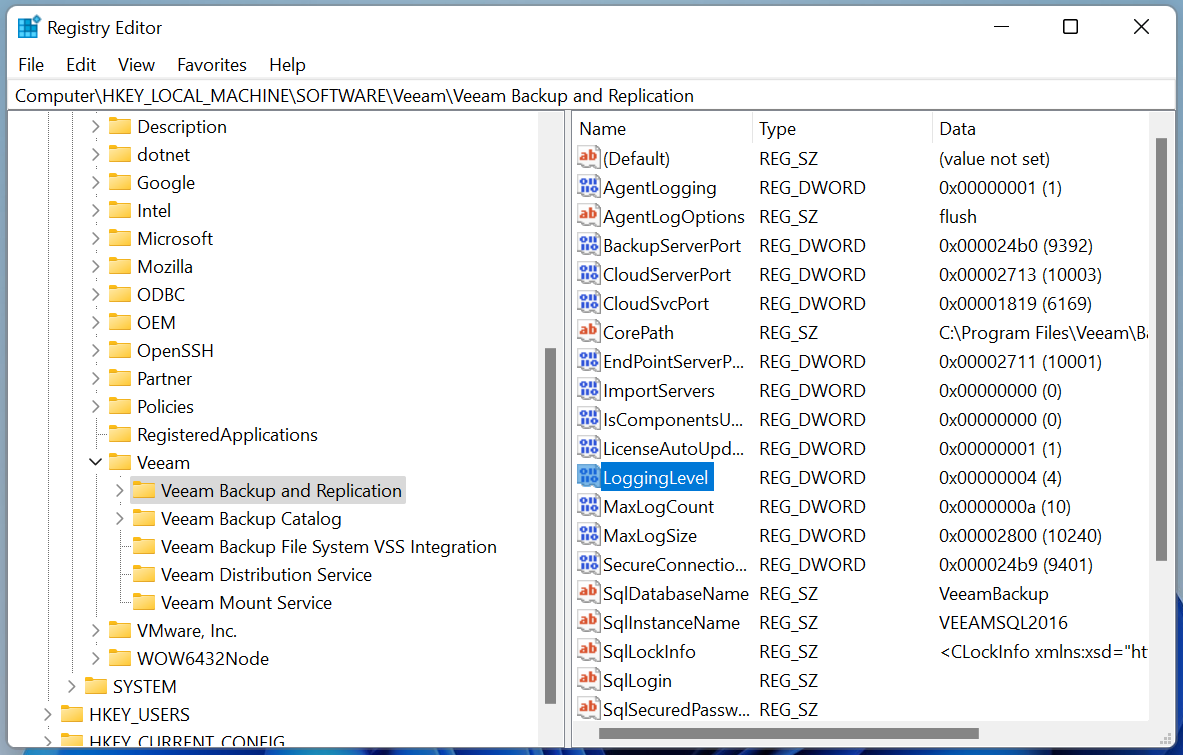Click the Registry Editor icon in title bar

(27, 26)
